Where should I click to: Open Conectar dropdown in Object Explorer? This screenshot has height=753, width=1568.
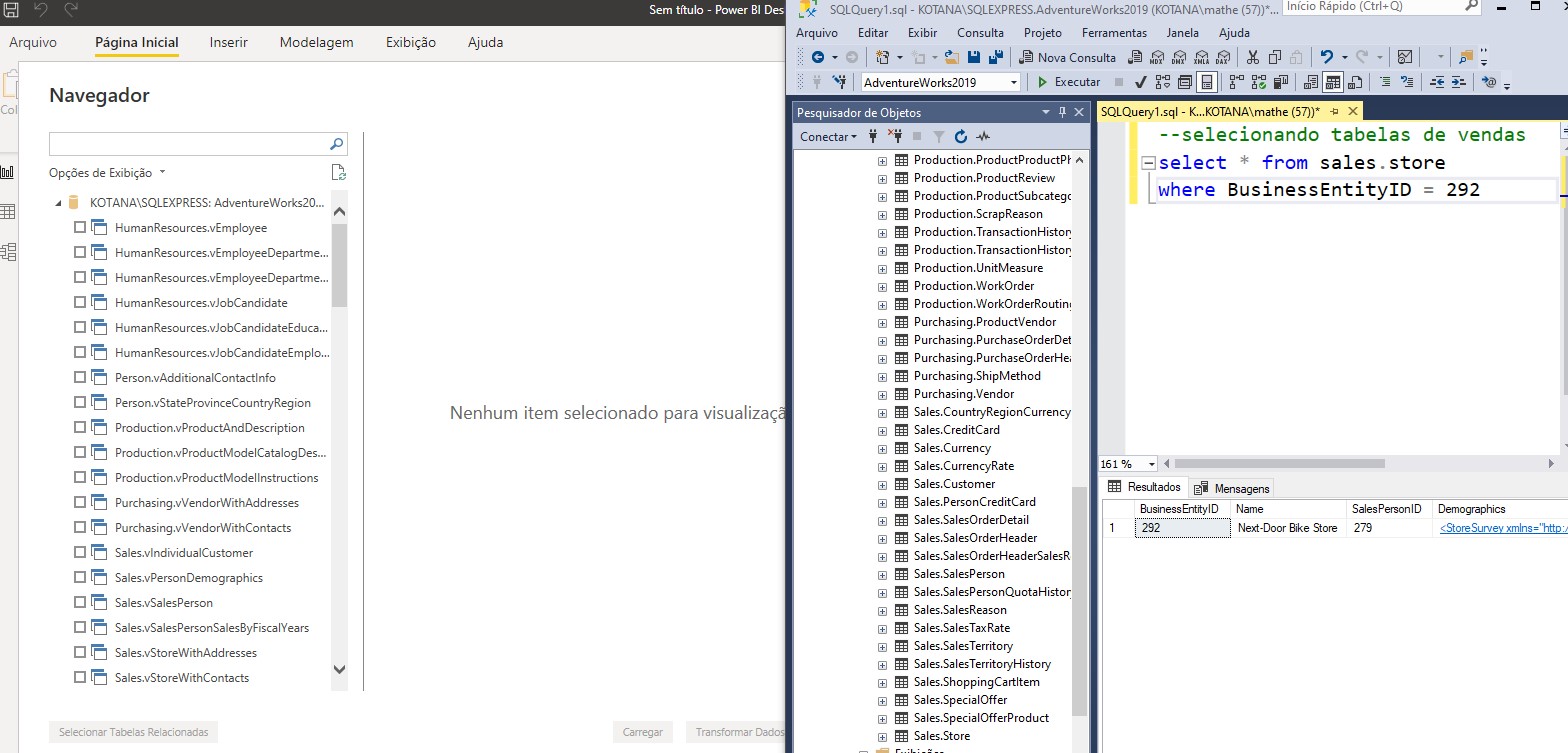828,136
